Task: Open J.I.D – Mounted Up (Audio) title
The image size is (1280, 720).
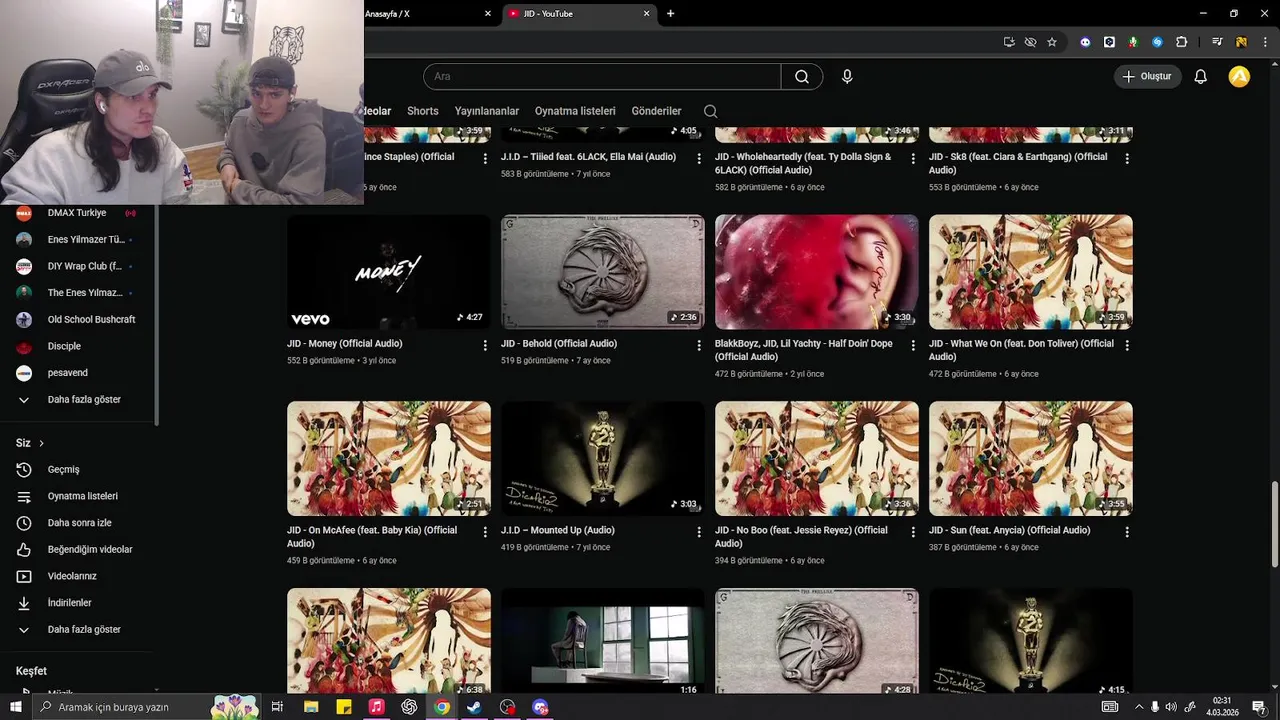Action: pyautogui.click(x=558, y=531)
